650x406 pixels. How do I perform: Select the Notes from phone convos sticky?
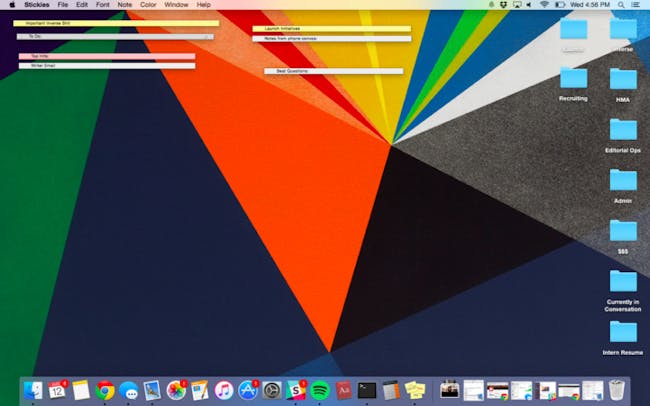click(x=332, y=39)
